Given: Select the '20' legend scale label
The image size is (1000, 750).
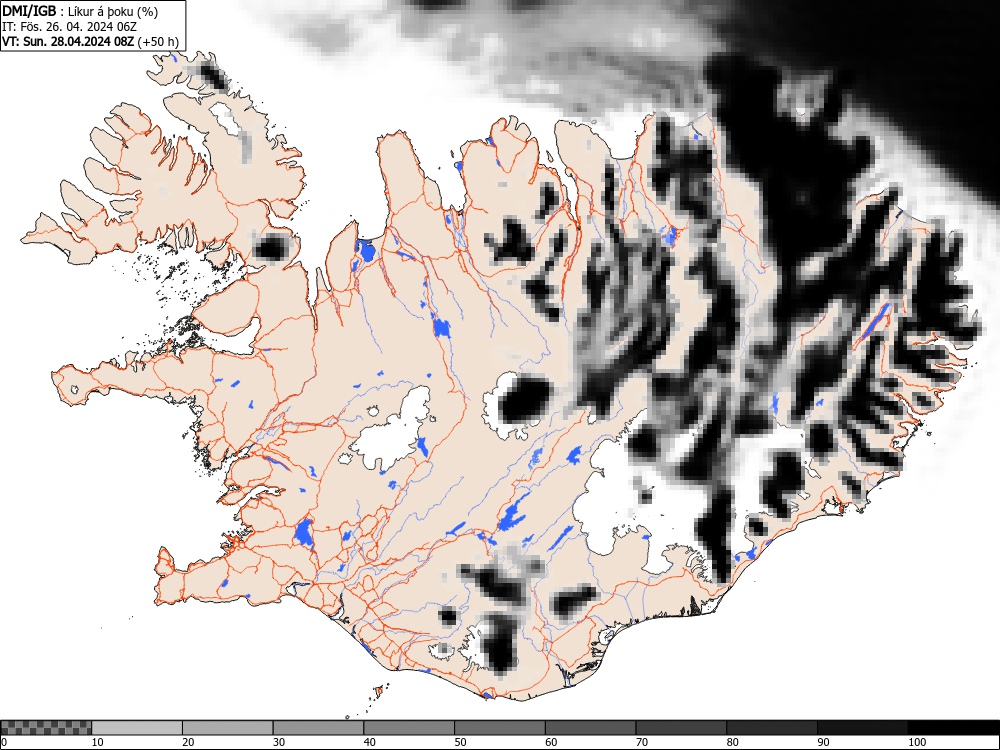Looking at the screenshot, I should 188,742.
